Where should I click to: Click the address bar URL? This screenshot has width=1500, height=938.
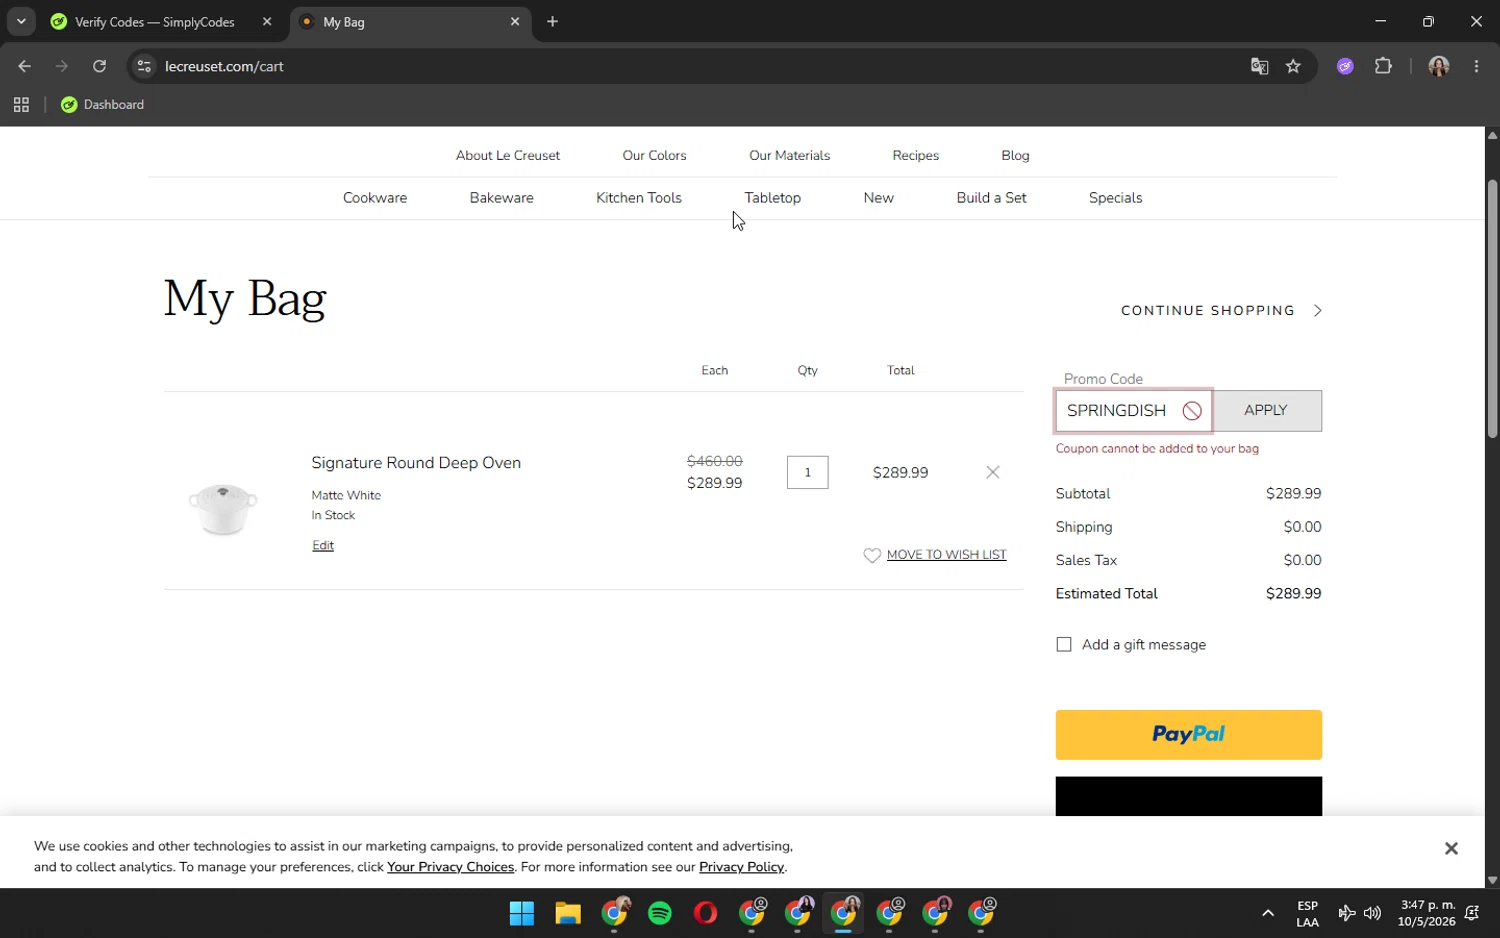224,66
